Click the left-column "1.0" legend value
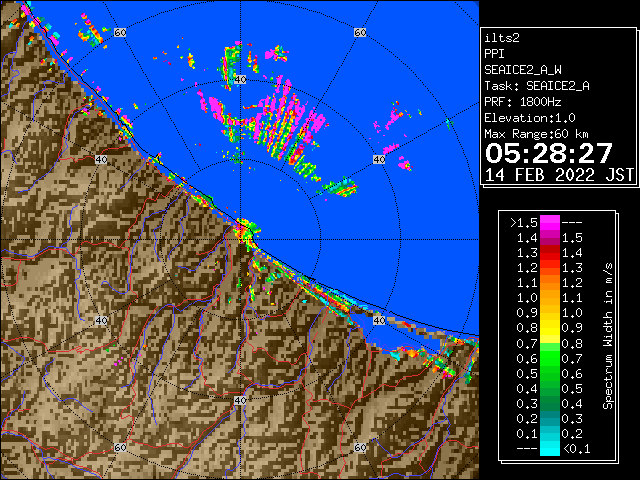The image size is (640, 480). [x=527, y=298]
